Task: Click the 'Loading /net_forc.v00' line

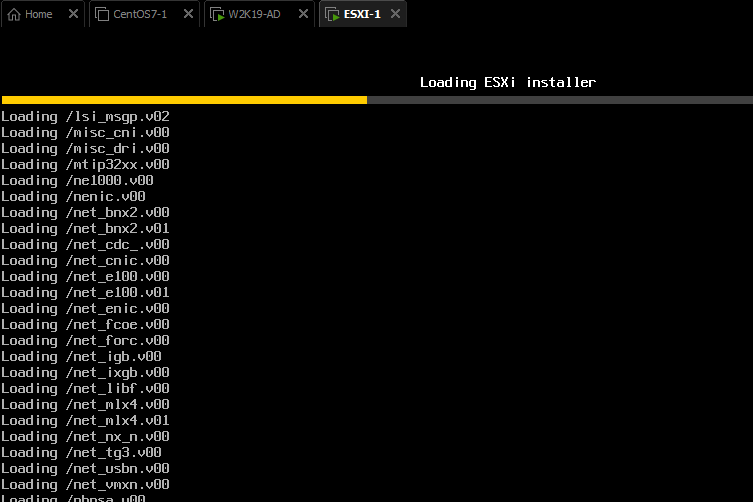Action: tap(85, 341)
